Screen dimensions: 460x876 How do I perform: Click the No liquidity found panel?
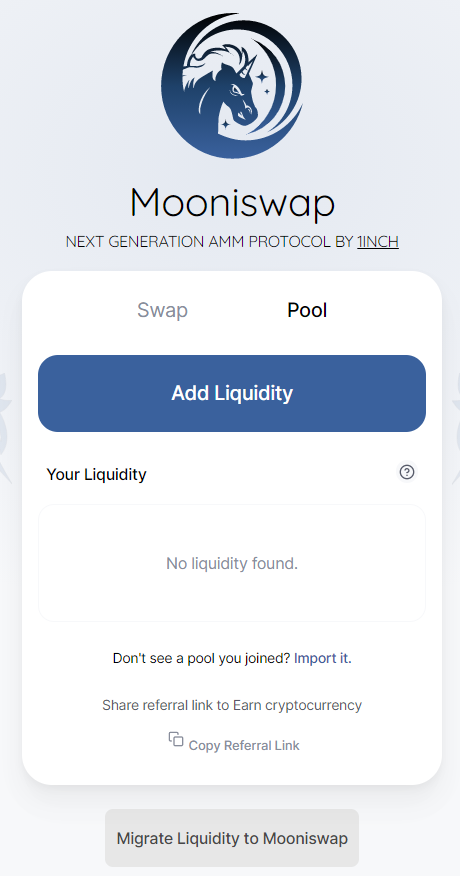[x=232, y=563]
